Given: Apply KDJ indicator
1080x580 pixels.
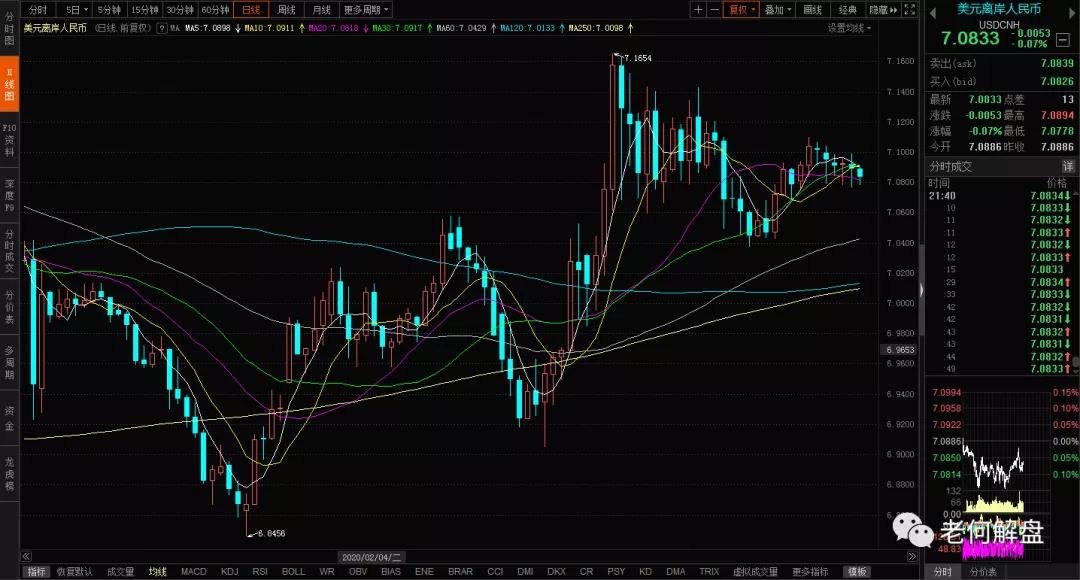Looking at the screenshot, I should [x=229, y=572].
